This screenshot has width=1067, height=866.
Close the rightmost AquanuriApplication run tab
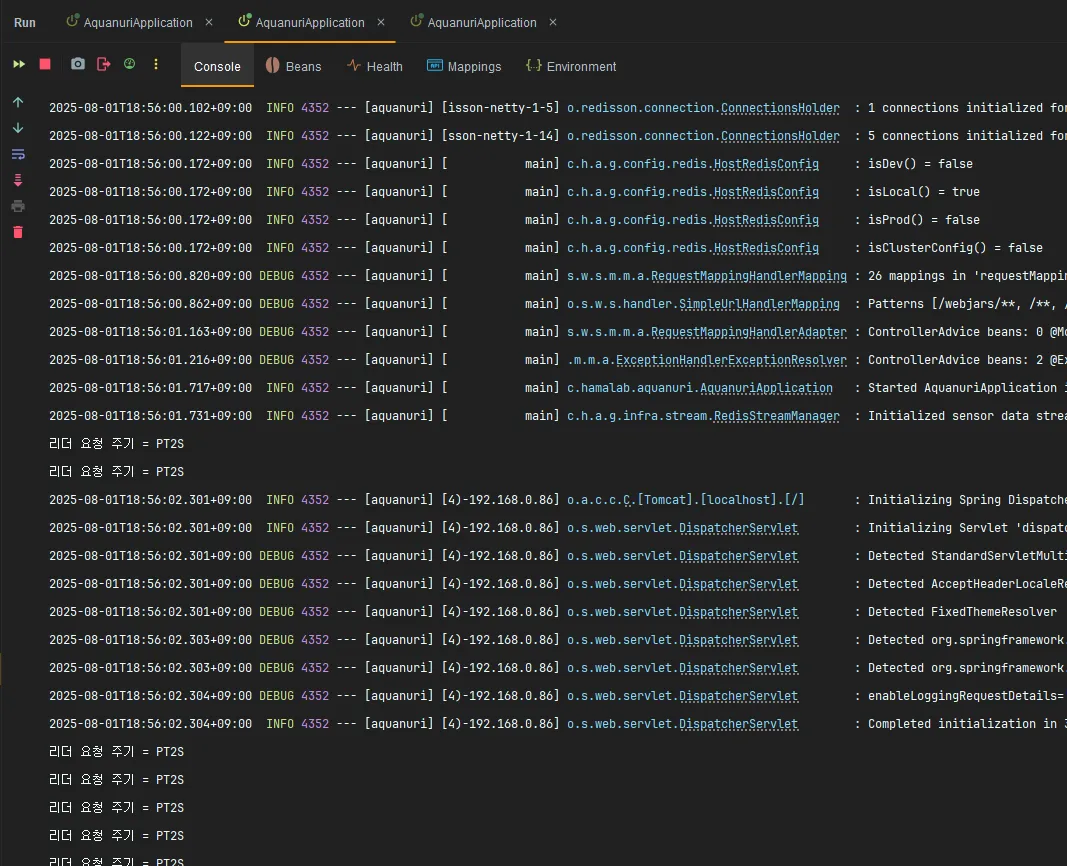click(x=553, y=22)
